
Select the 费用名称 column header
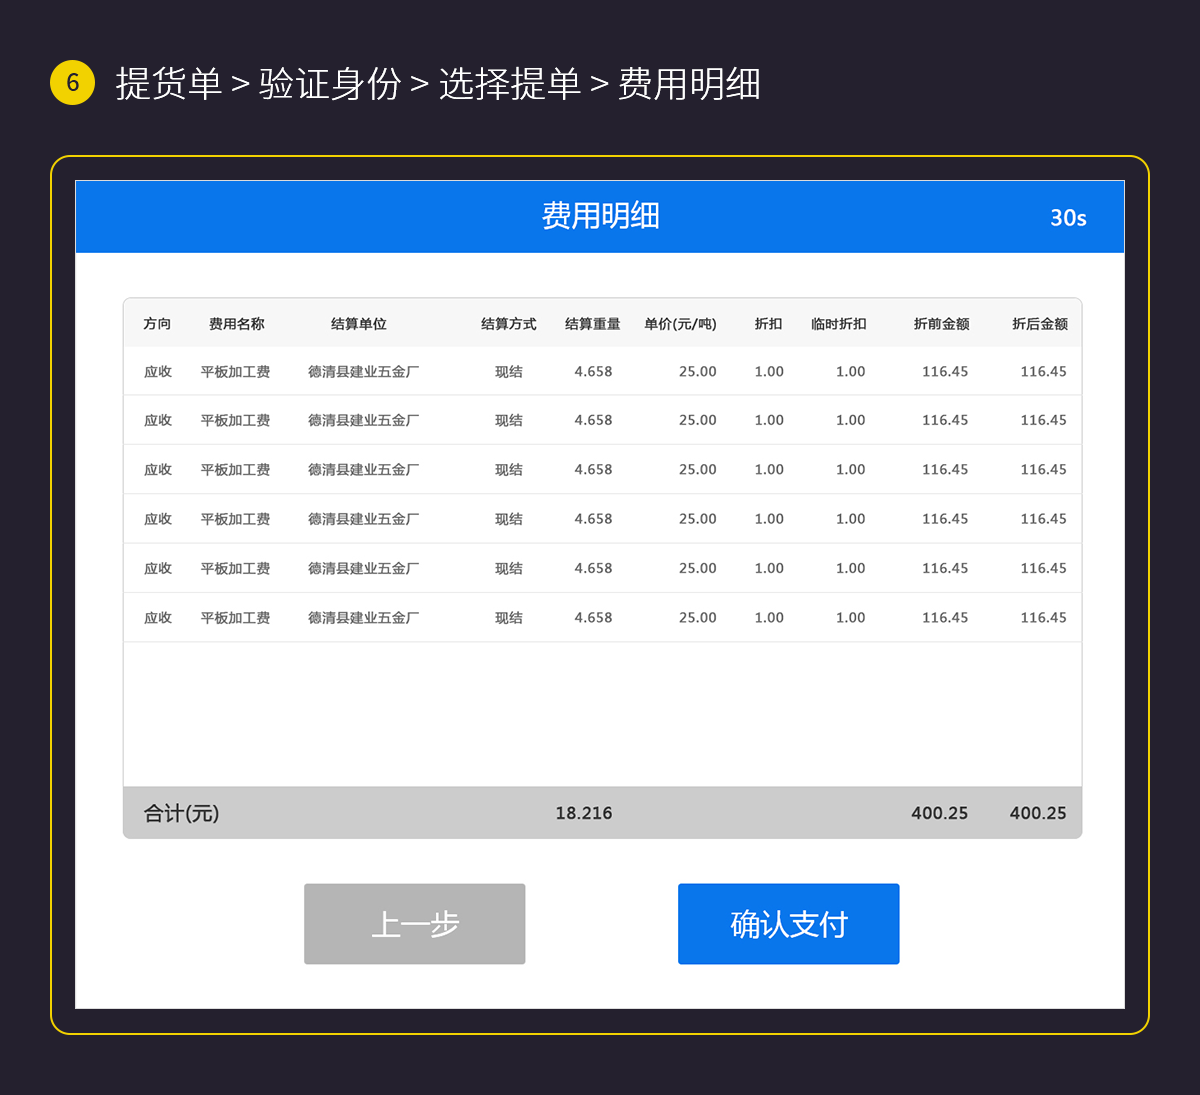(236, 324)
